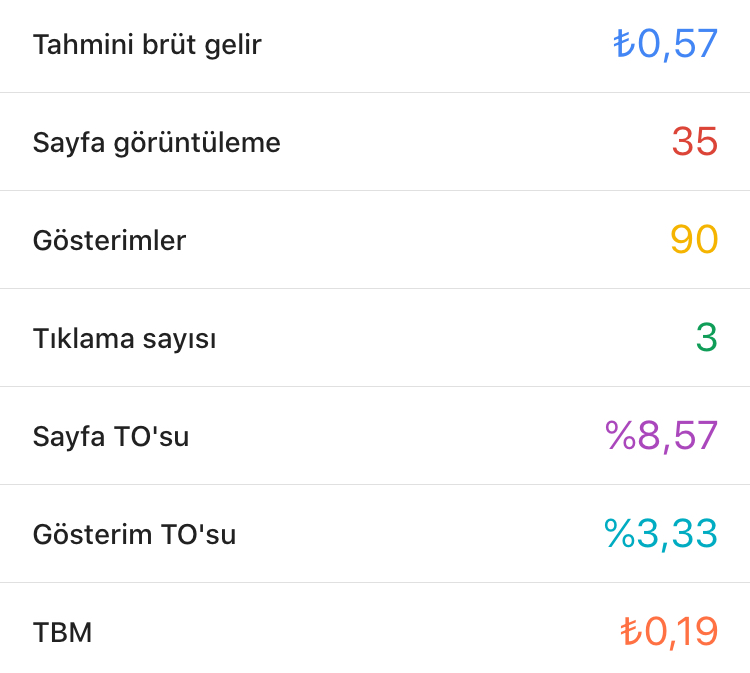Click the teal percent sign in Gösterim TO'su
This screenshot has height=673, width=750.
pyautogui.click(x=619, y=533)
